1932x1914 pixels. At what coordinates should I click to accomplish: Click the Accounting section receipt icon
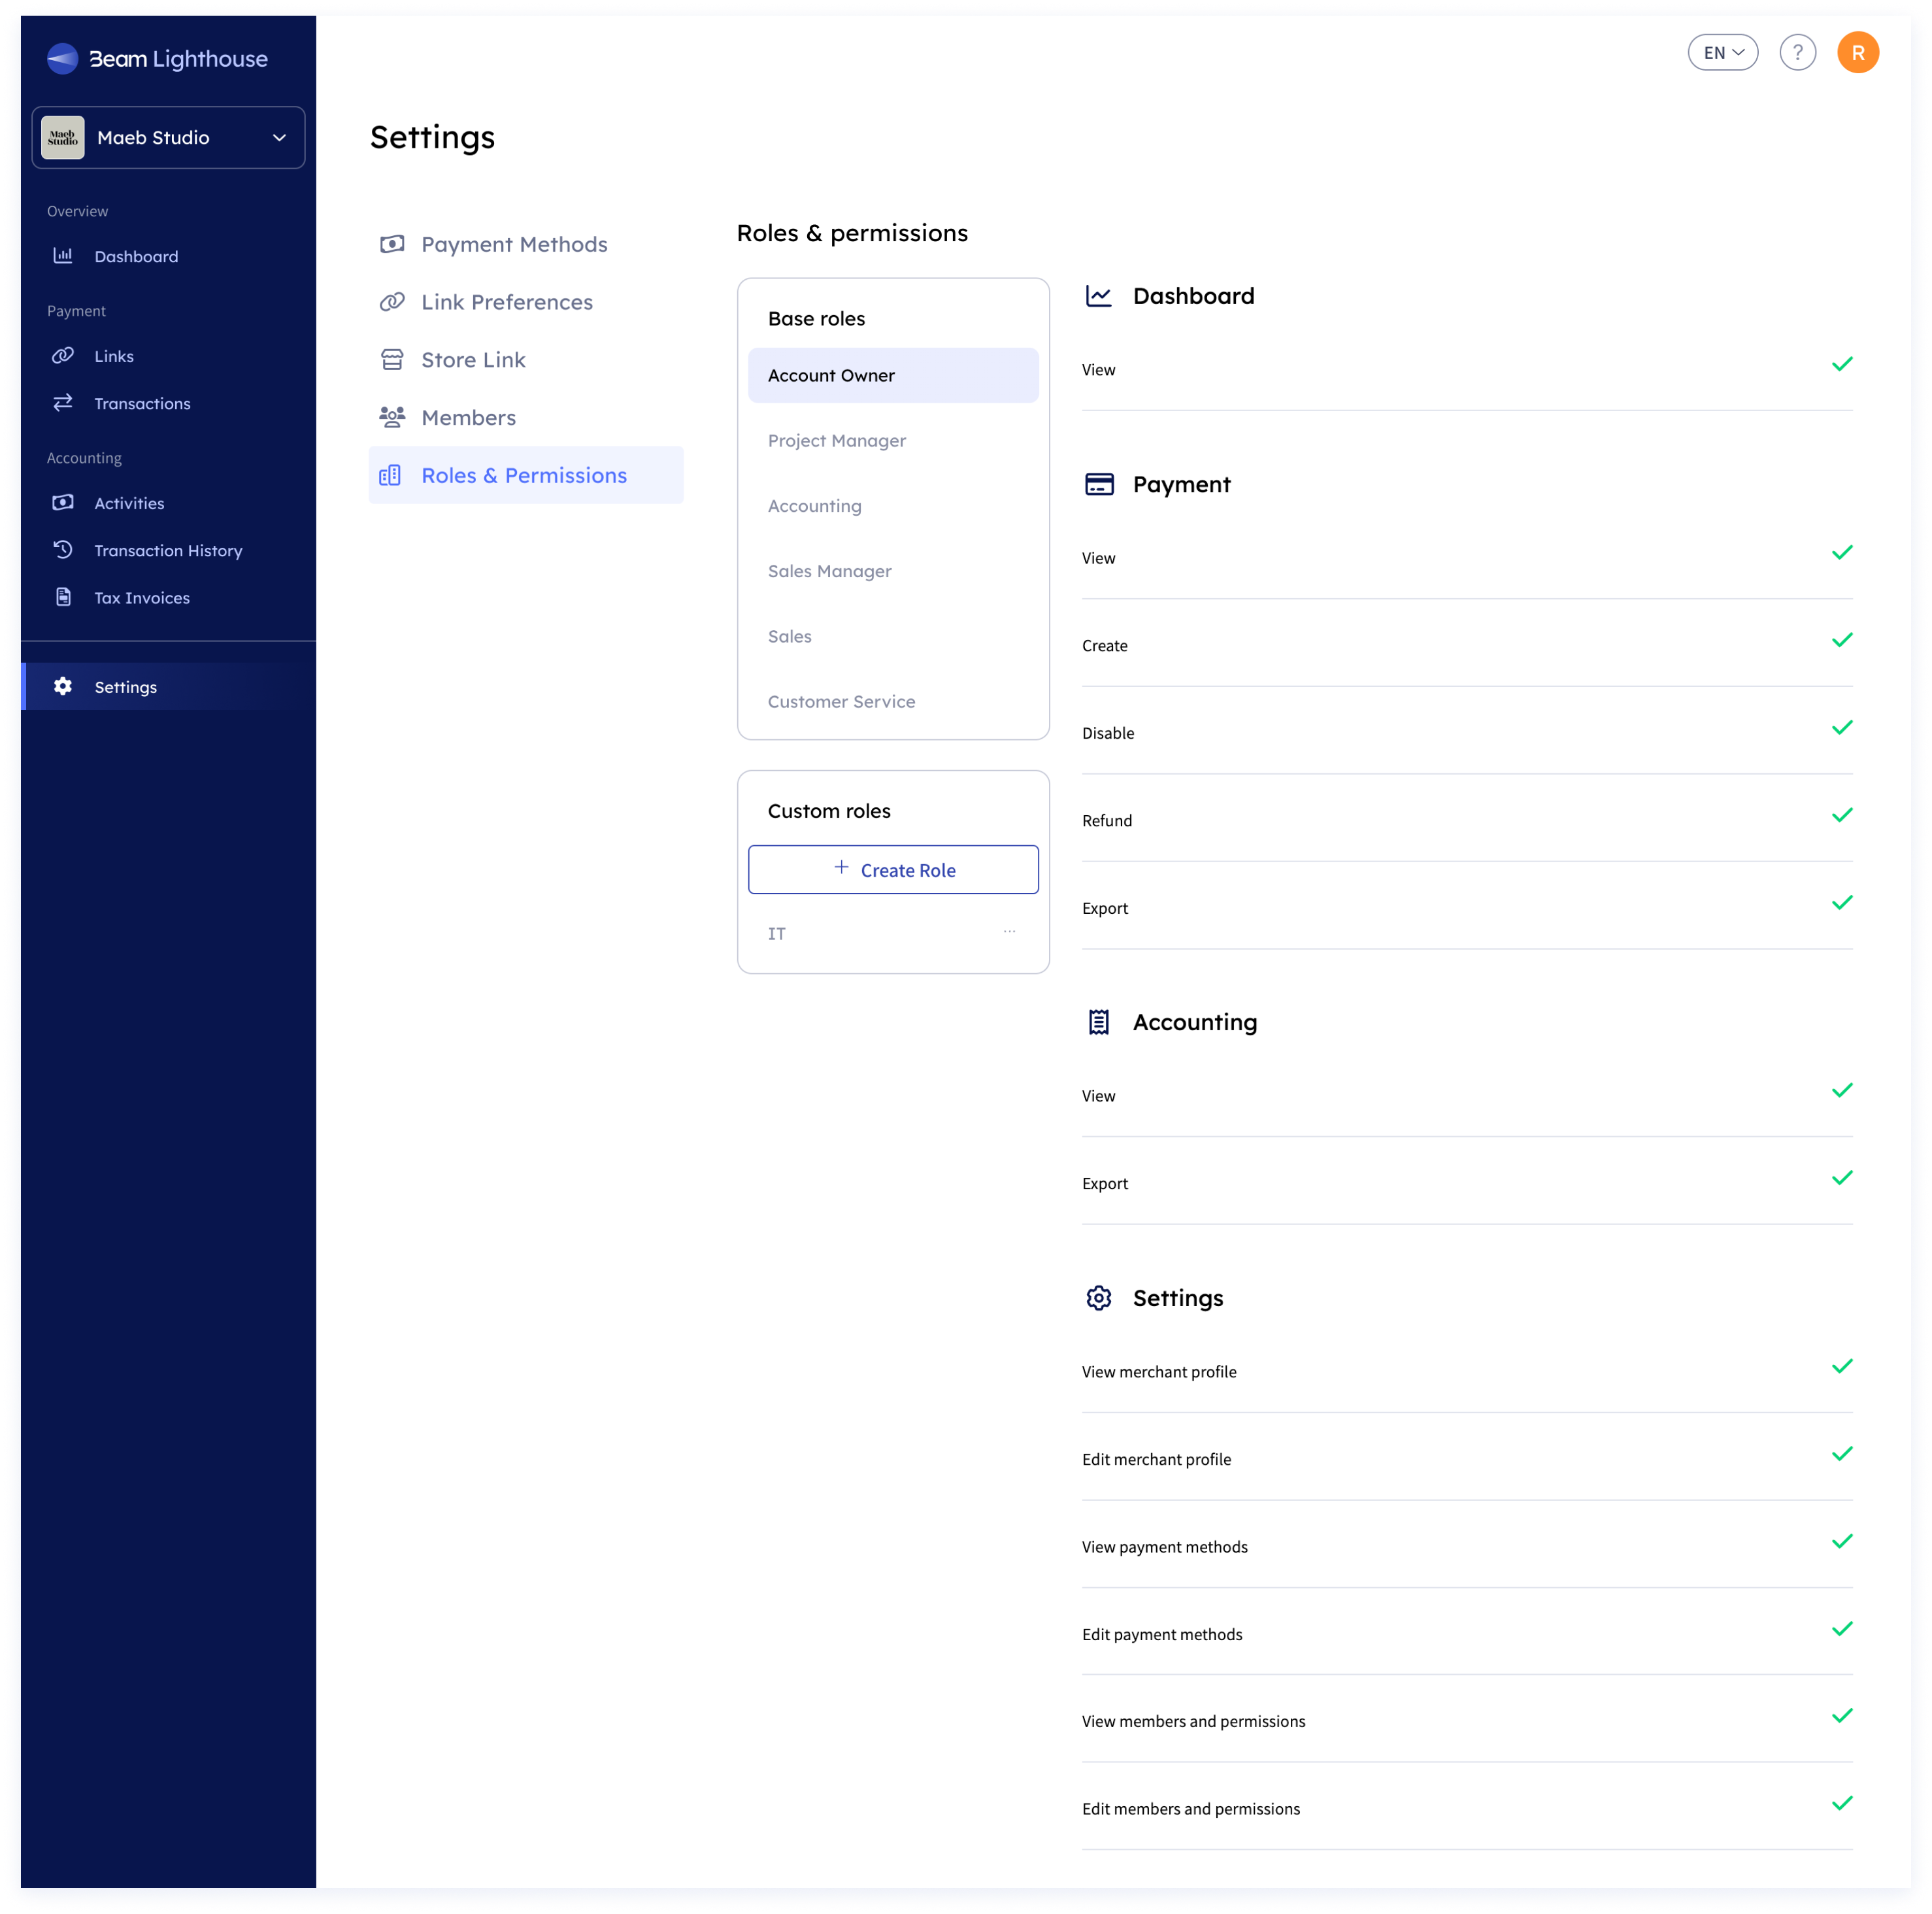pyautogui.click(x=1098, y=1022)
